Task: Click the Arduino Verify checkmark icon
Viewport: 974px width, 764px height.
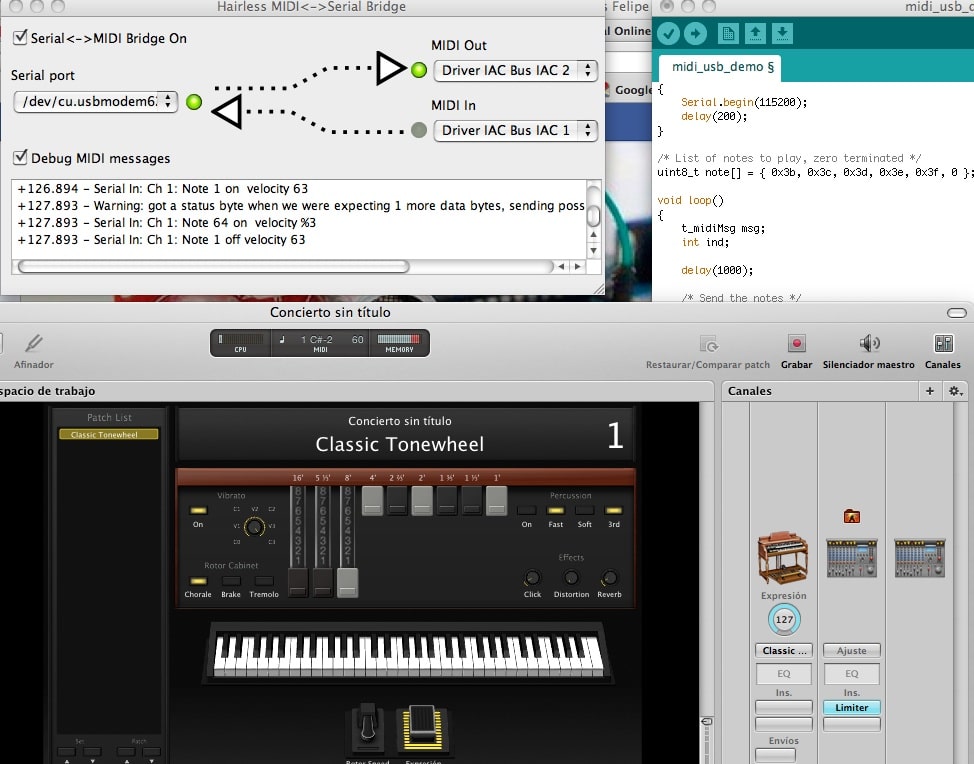Action: [x=668, y=33]
